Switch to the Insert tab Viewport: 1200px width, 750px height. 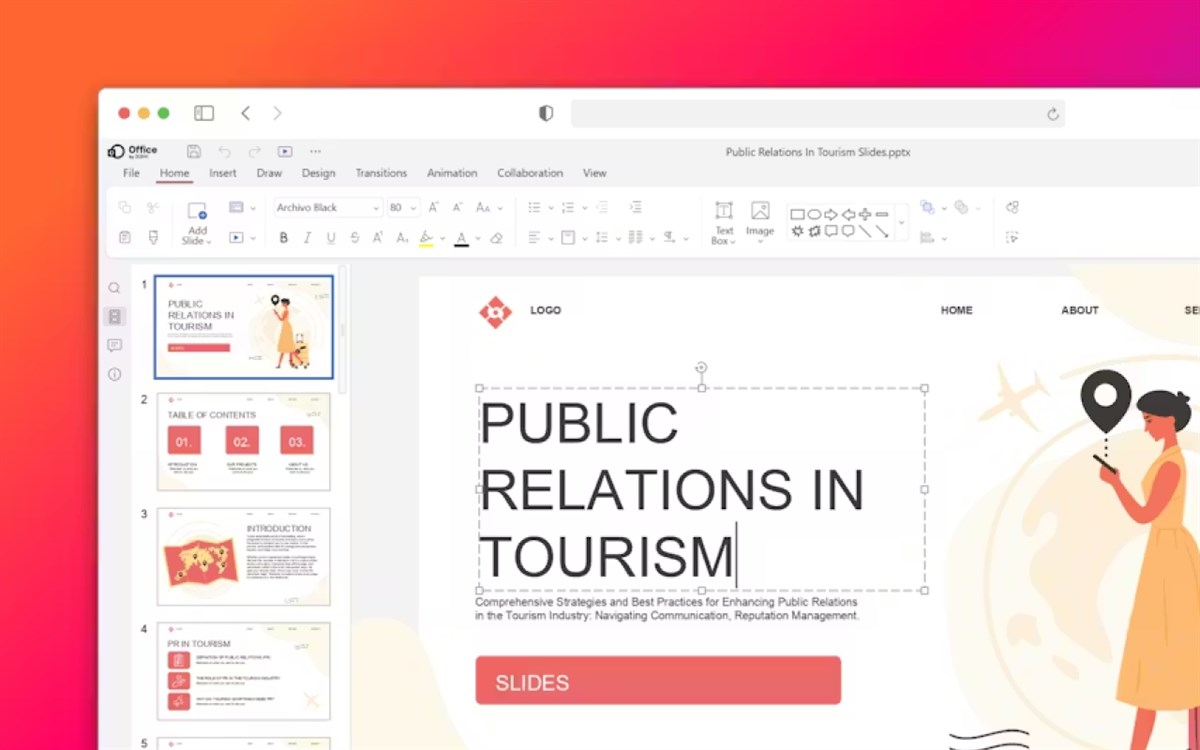pos(223,173)
